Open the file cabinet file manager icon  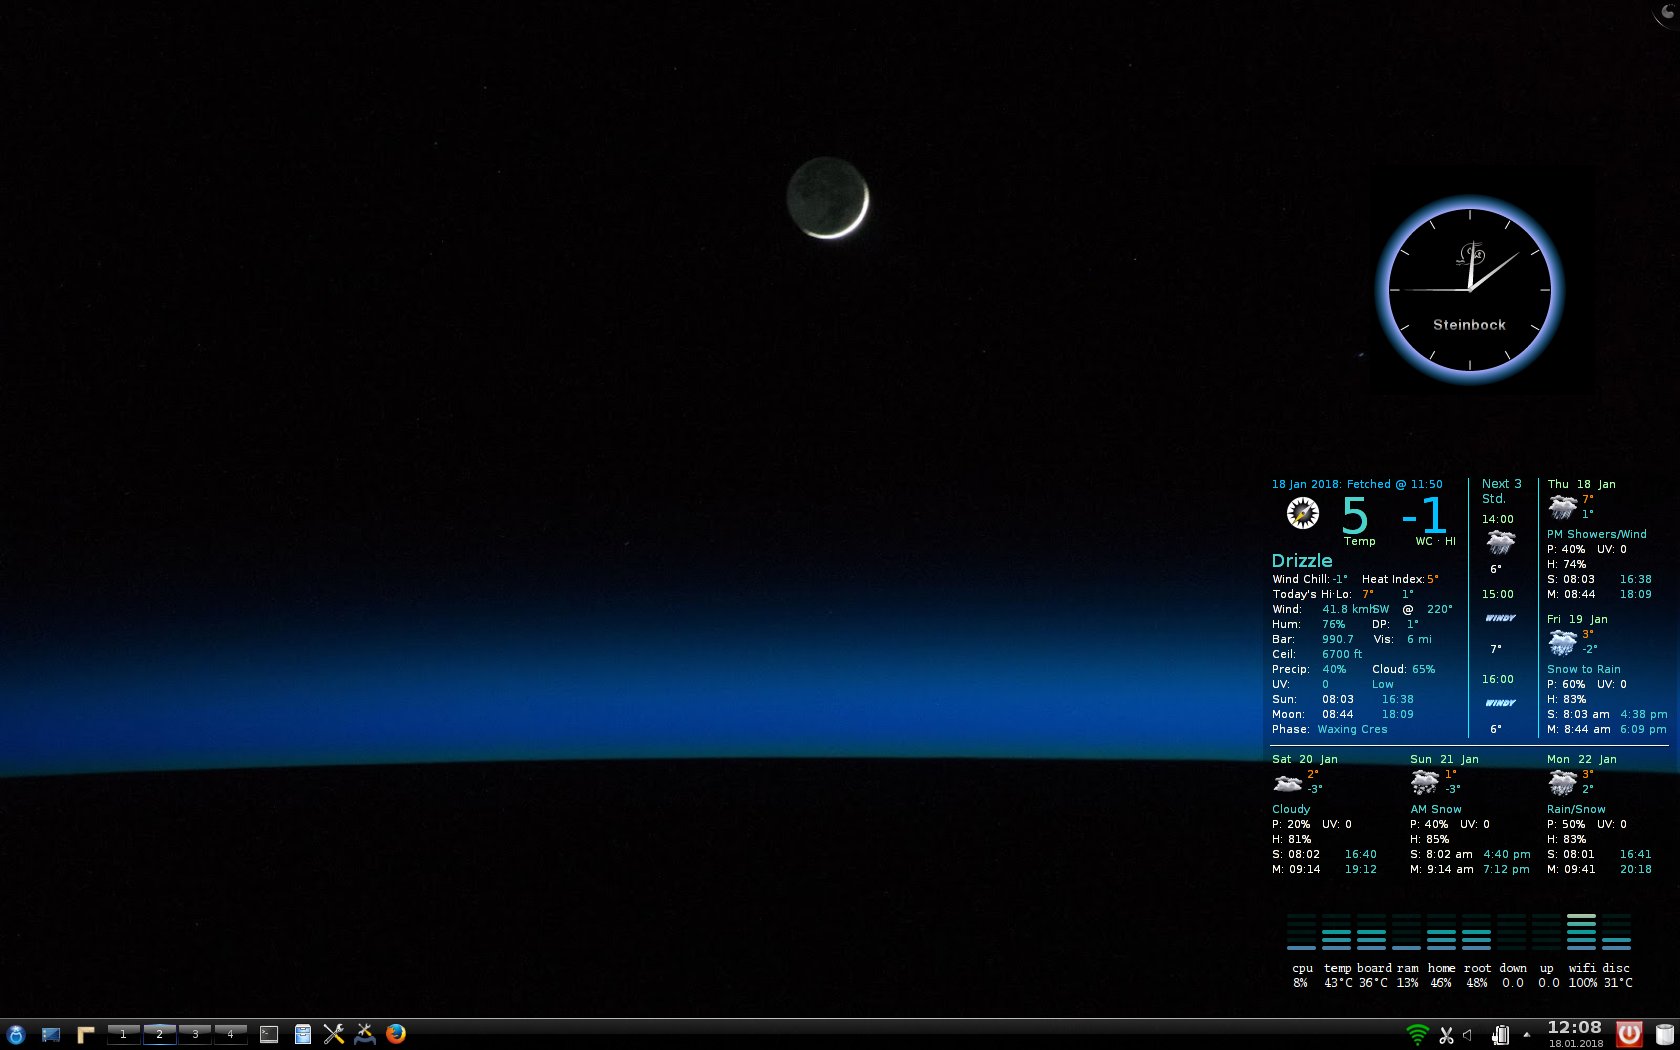click(302, 1035)
